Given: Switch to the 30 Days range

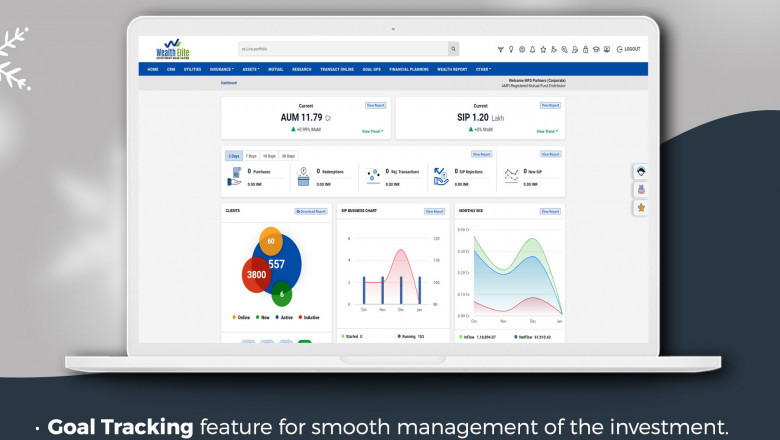Looking at the screenshot, I should click(288, 156).
